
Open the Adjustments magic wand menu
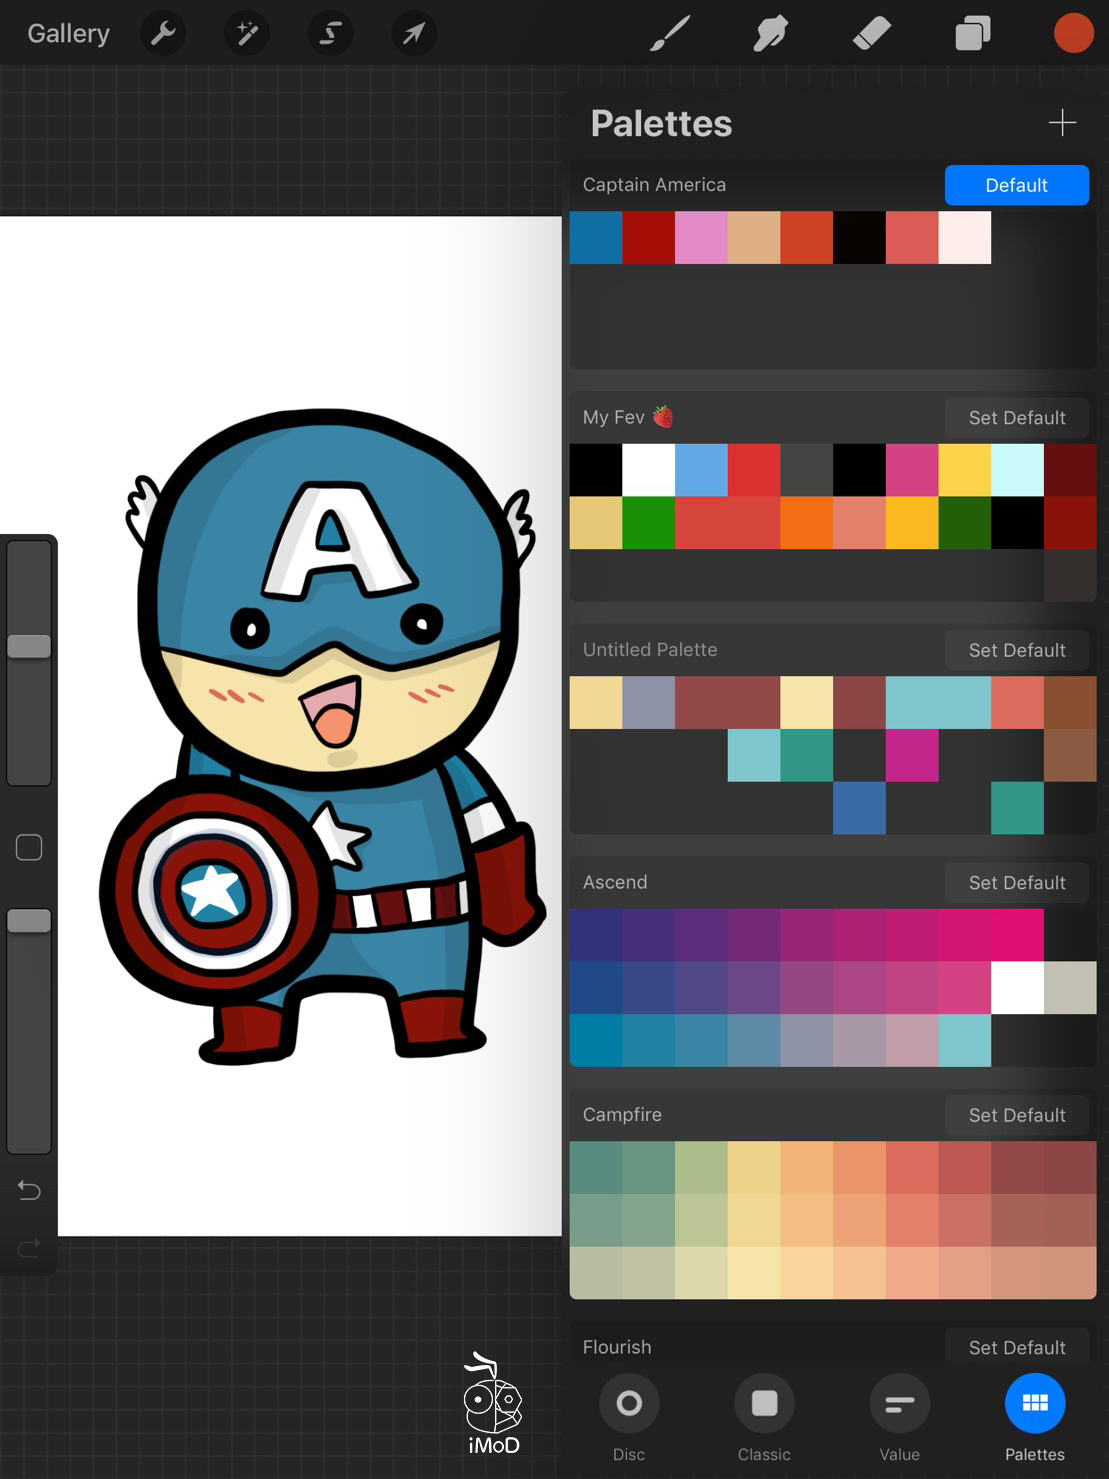tap(246, 34)
